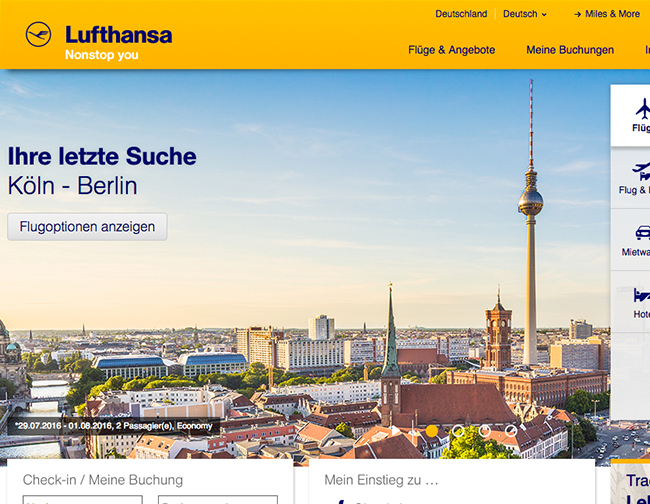
Task: Open the Miles & More link
Action: 607,14
